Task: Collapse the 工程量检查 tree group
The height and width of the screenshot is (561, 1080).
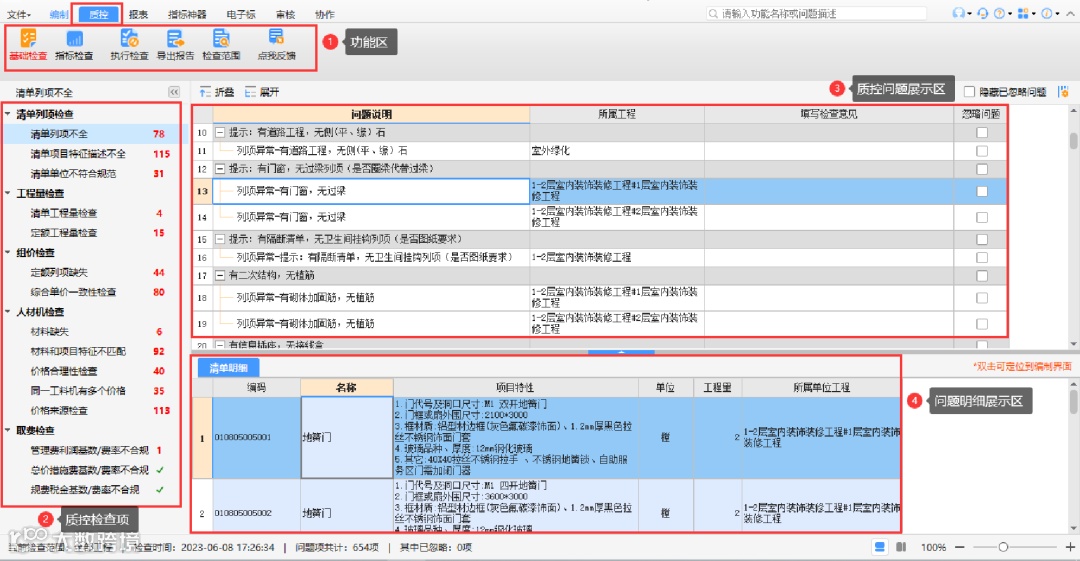Action: 8,194
